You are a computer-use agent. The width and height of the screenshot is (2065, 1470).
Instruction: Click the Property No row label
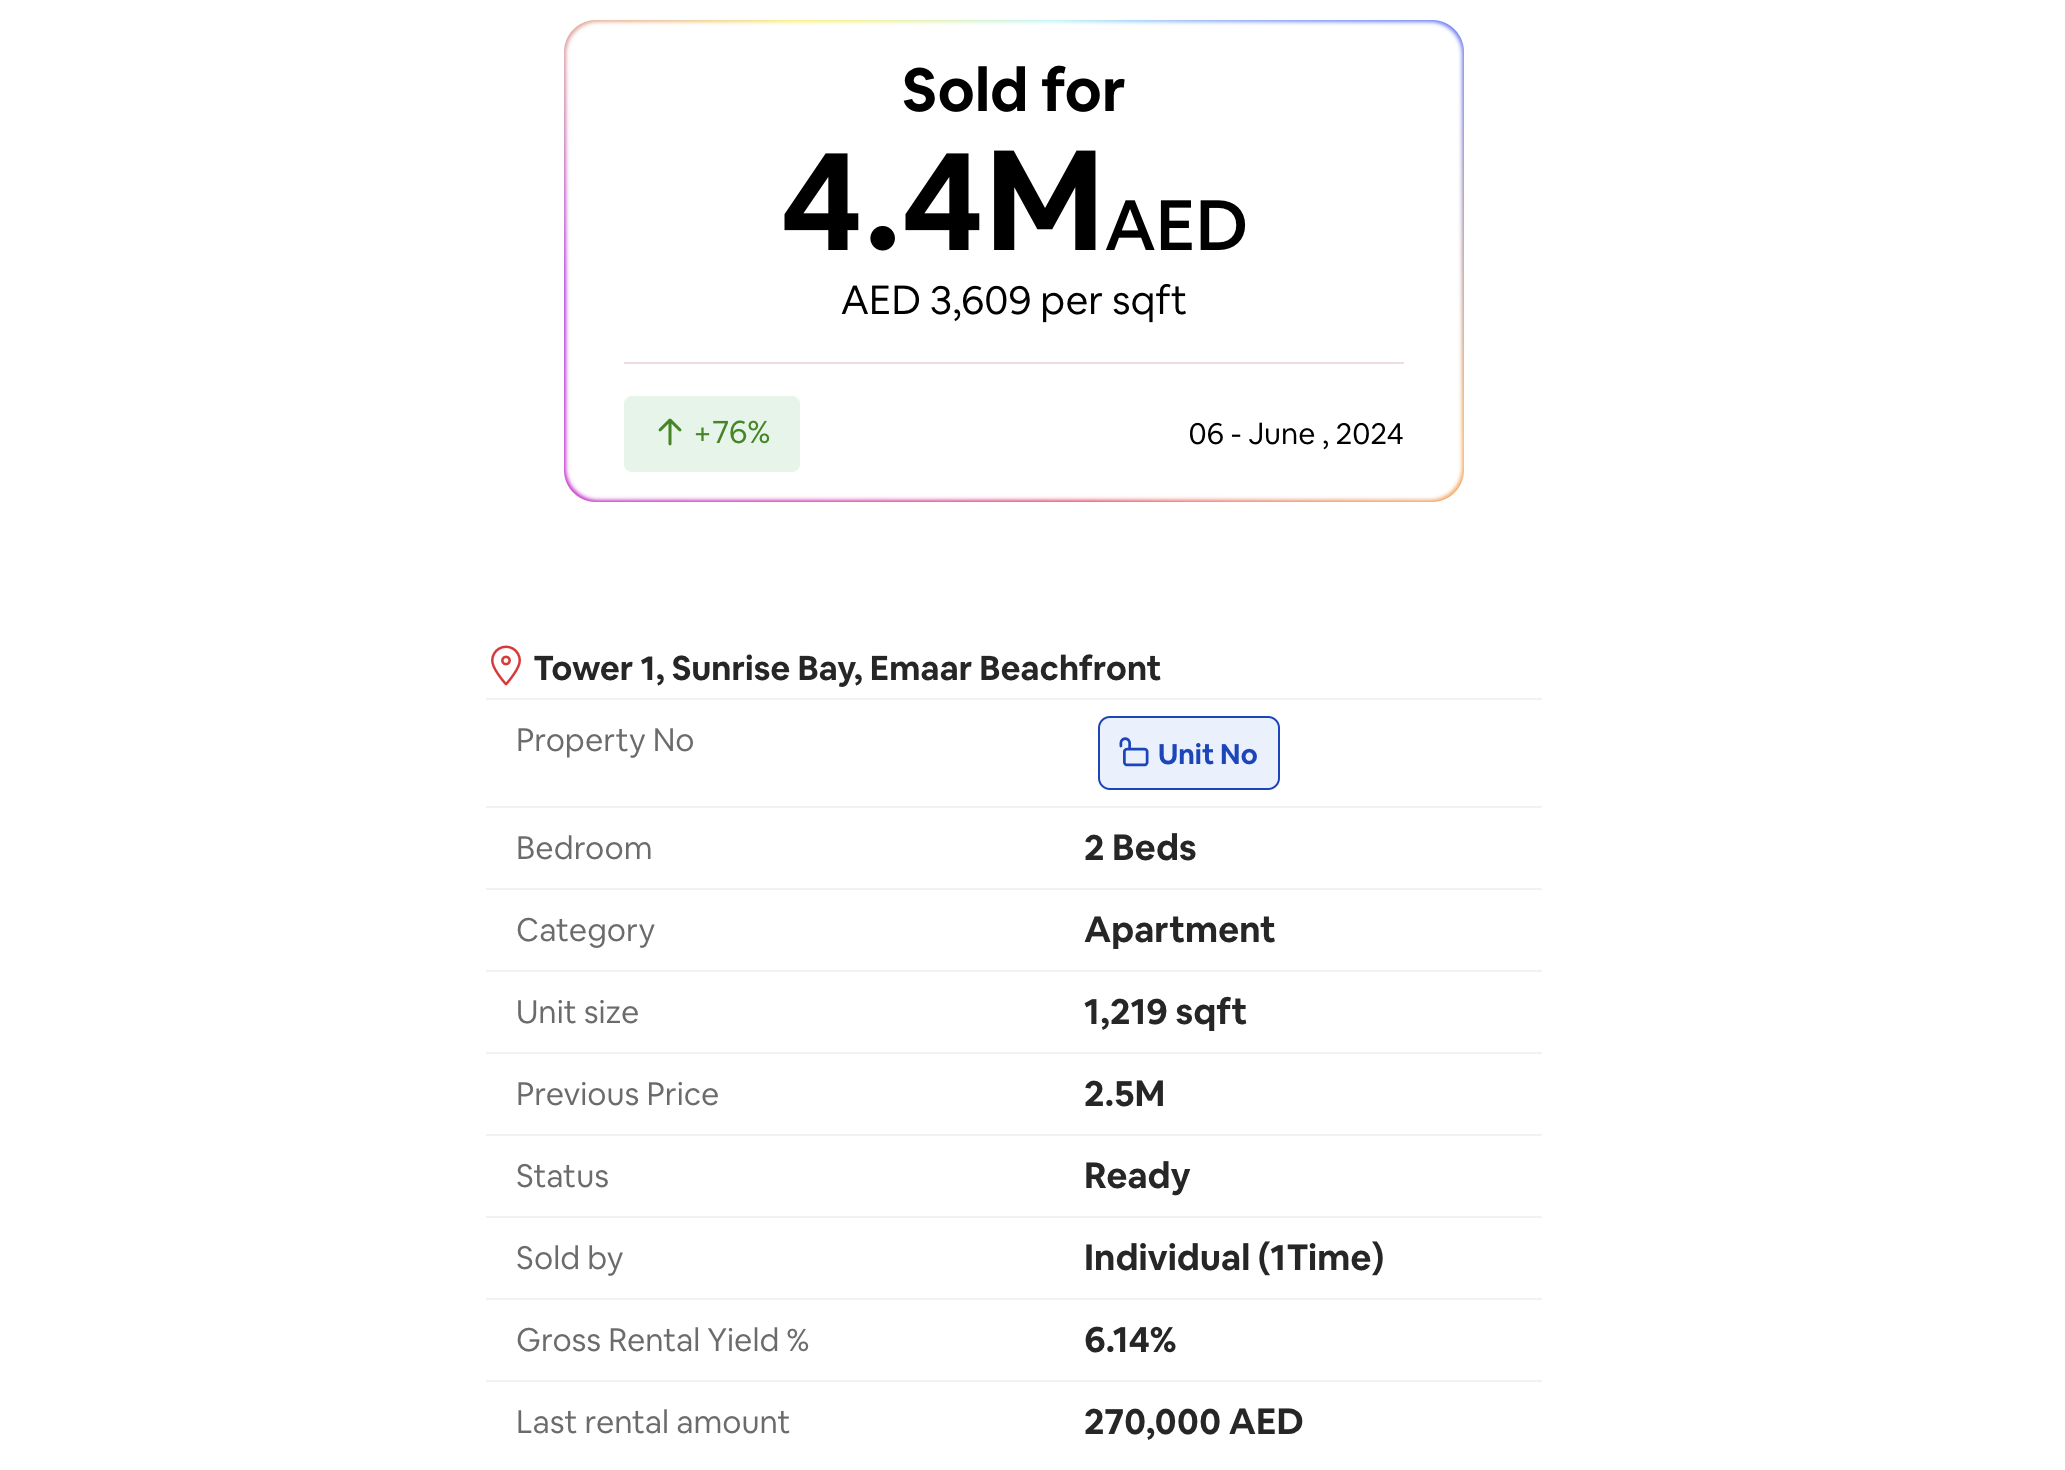(x=605, y=740)
